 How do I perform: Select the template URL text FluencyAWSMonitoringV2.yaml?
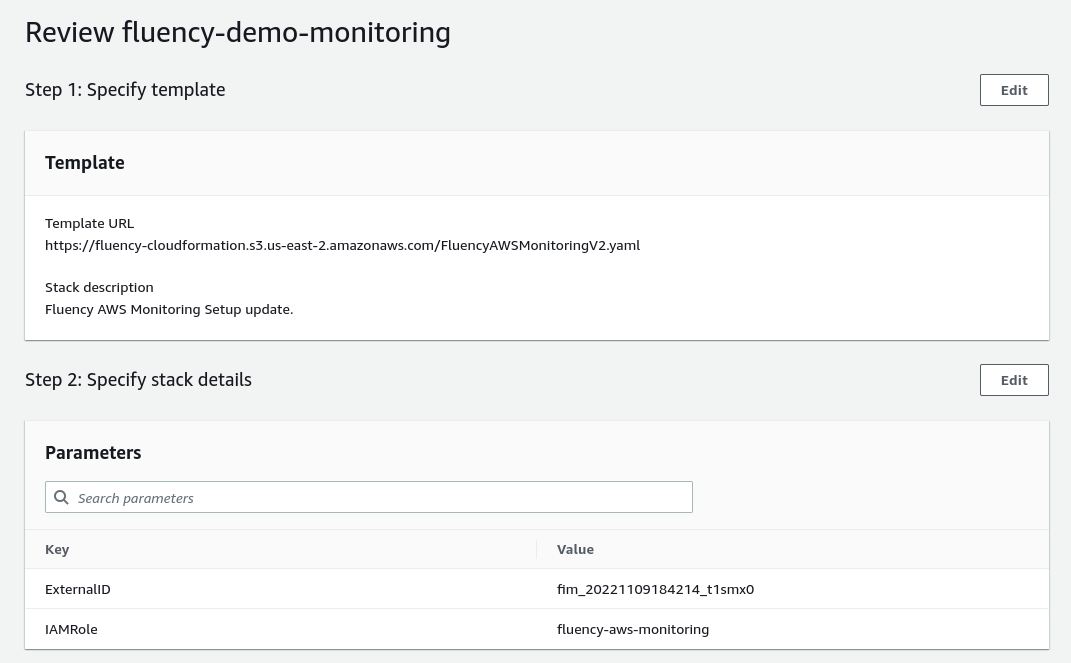[x=540, y=246]
